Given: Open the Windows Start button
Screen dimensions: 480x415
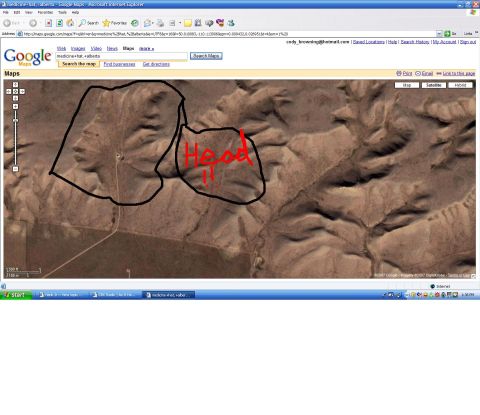Looking at the screenshot, I should coord(16,295).
